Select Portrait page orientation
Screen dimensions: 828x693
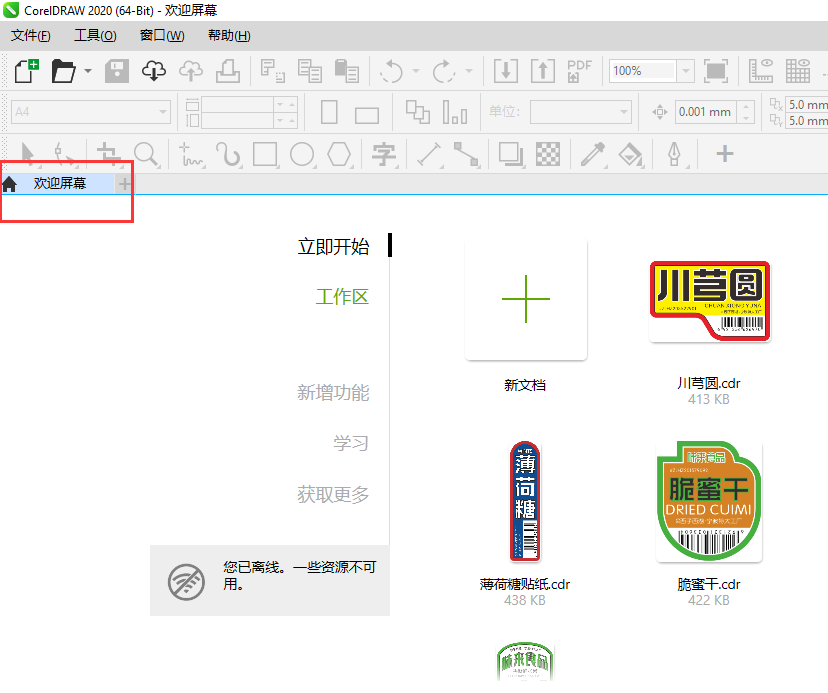tap(330, 112)
